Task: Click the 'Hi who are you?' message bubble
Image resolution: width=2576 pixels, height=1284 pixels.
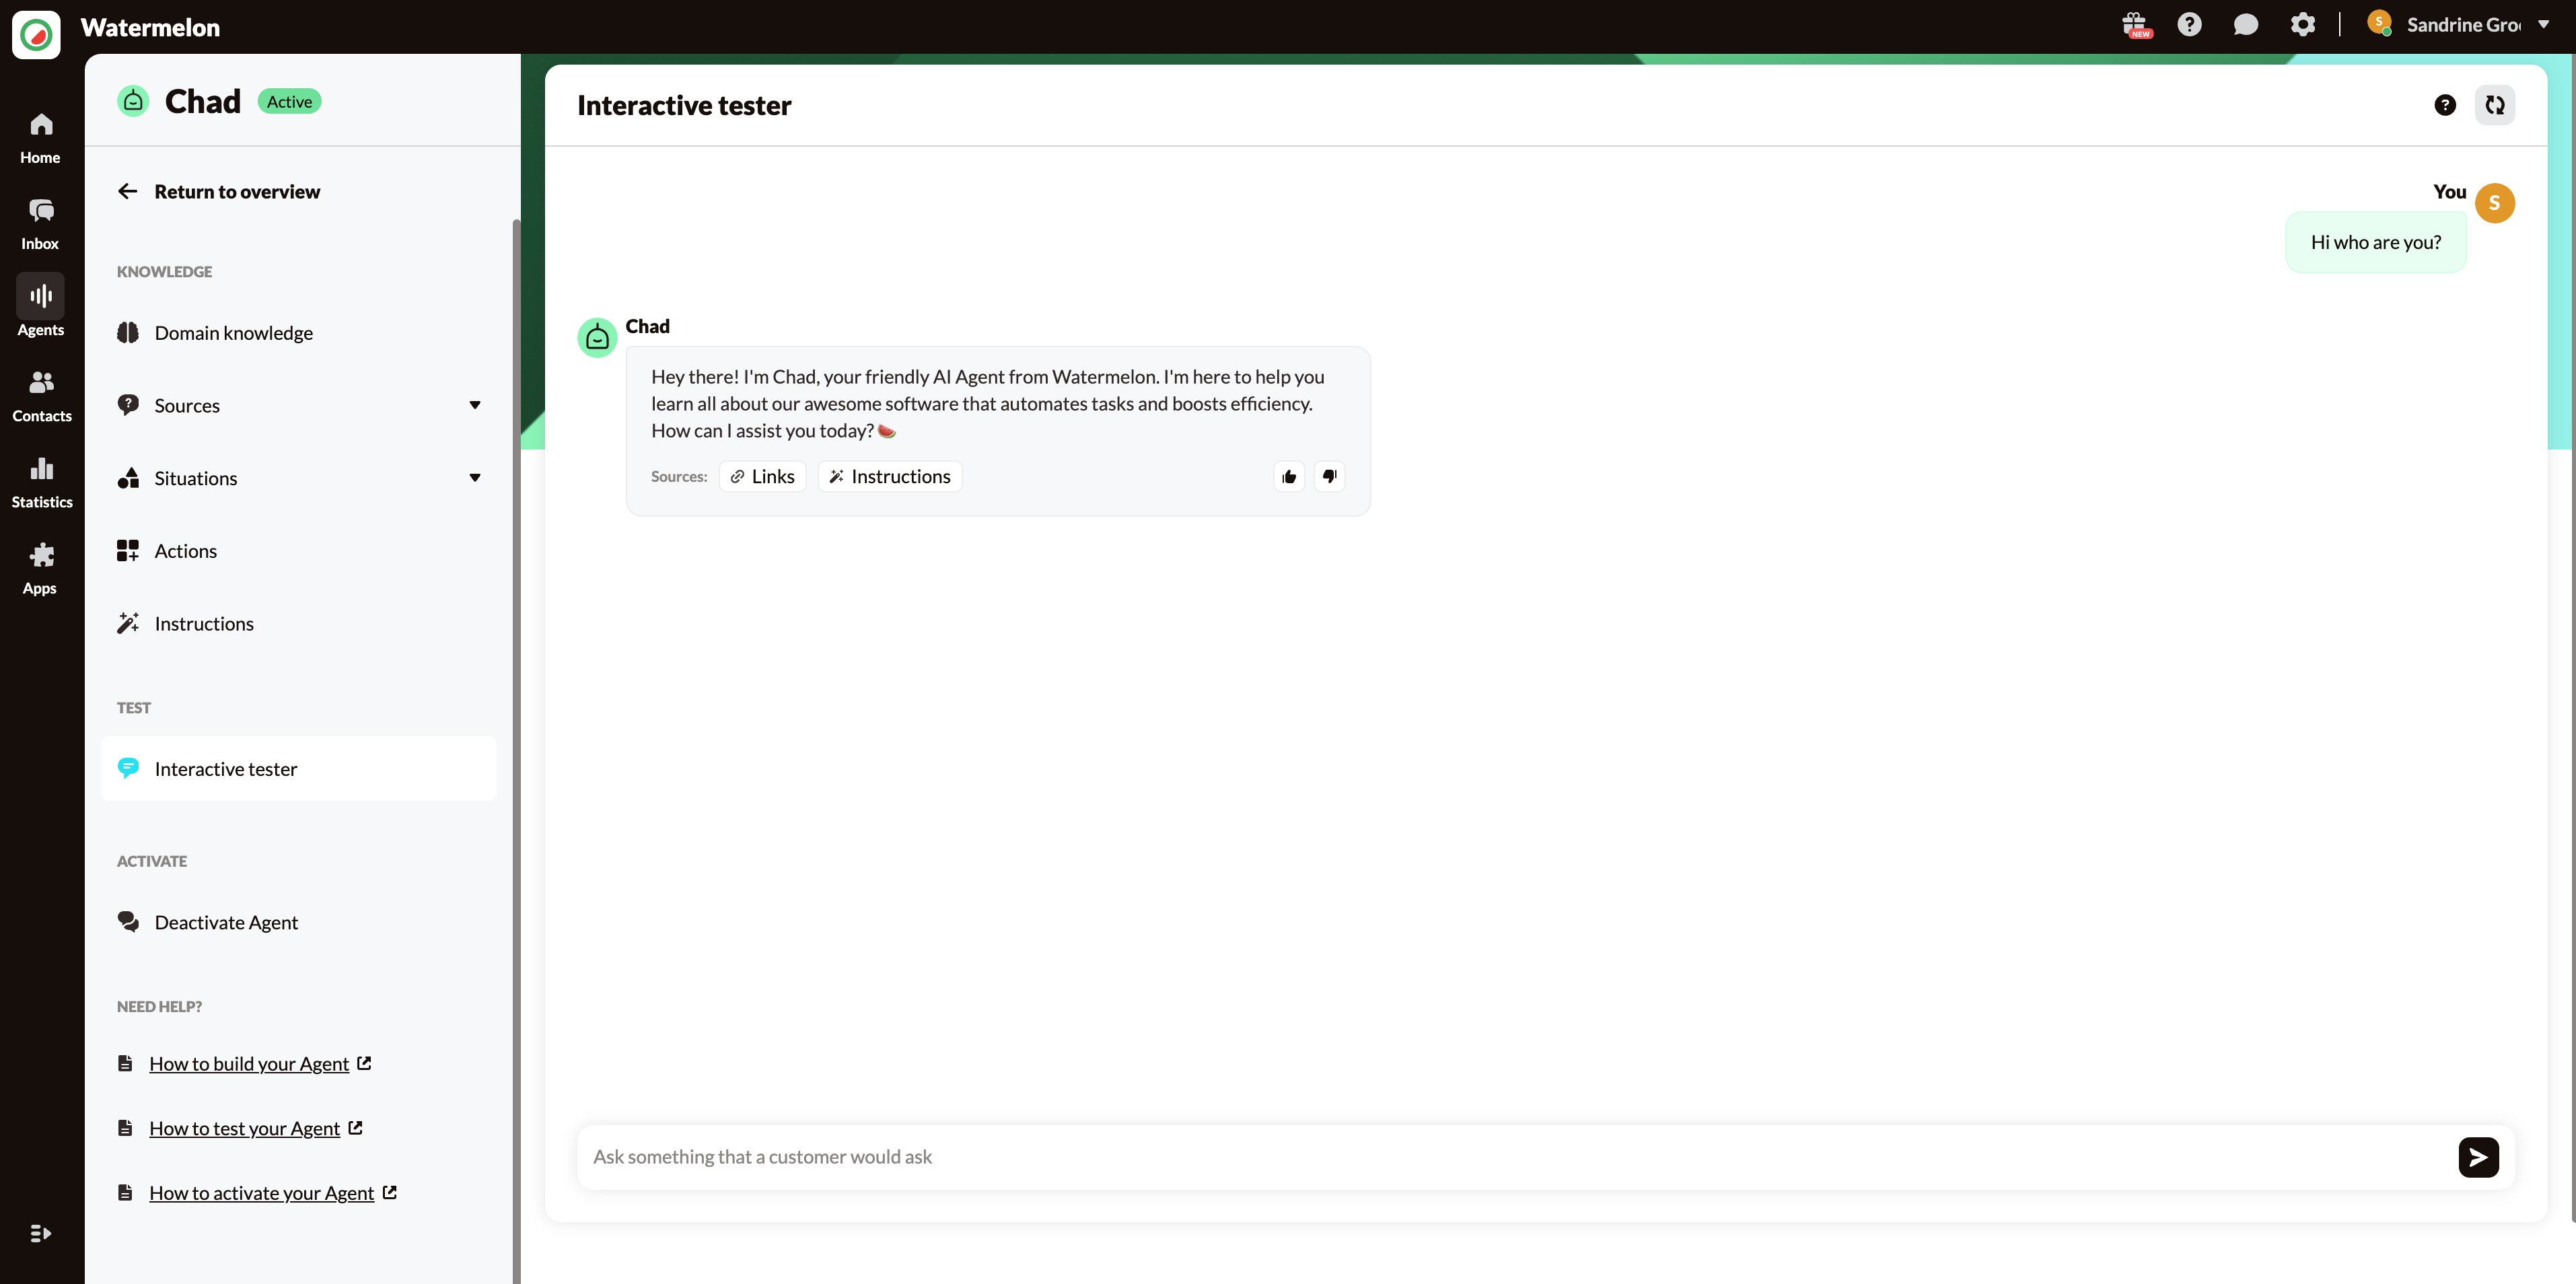Action: point(2375,242)
